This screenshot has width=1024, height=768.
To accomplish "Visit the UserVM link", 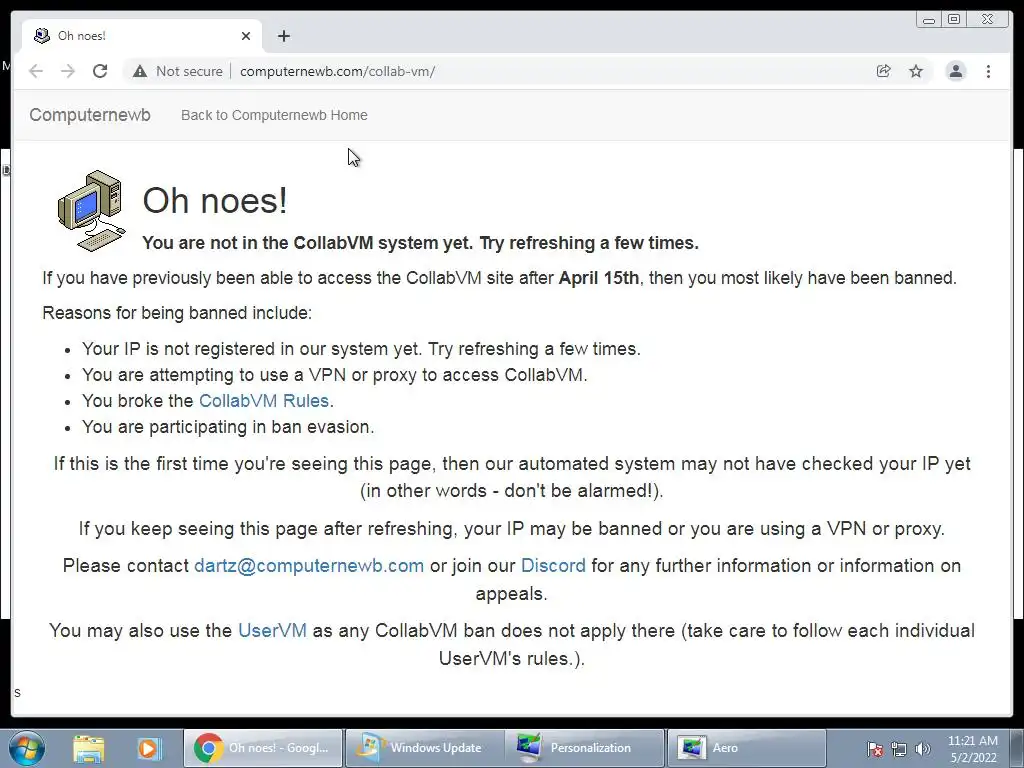I will pyautogui.click(x=272, y=630).
